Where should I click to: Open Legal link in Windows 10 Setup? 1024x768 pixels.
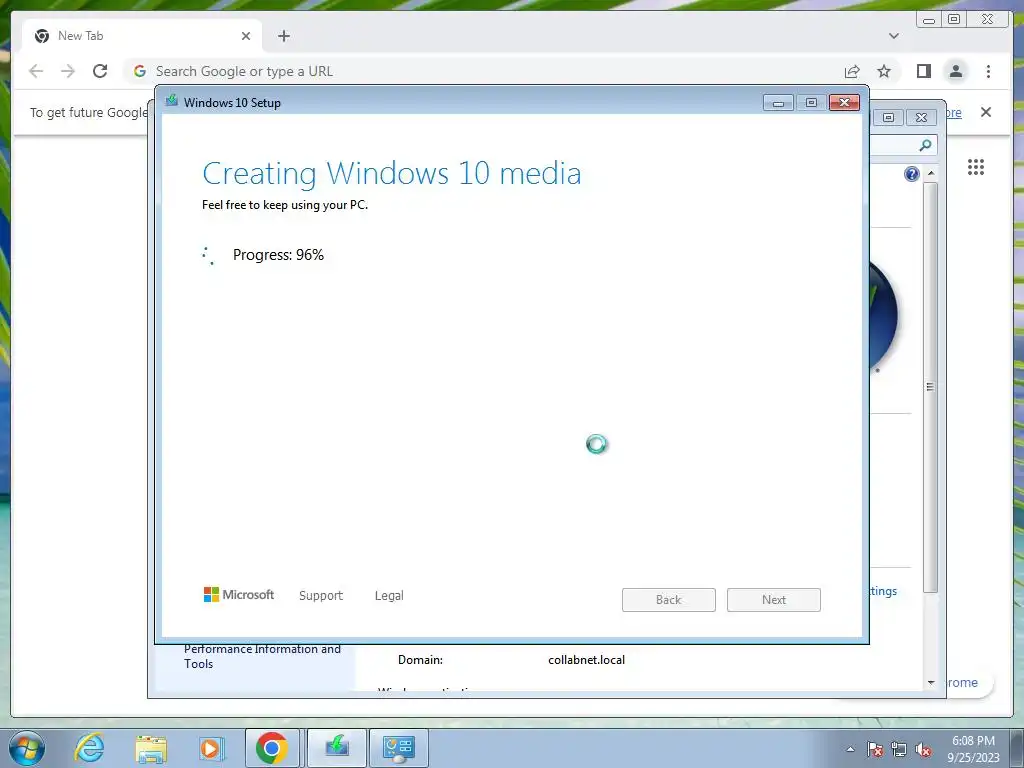[389, 596]
